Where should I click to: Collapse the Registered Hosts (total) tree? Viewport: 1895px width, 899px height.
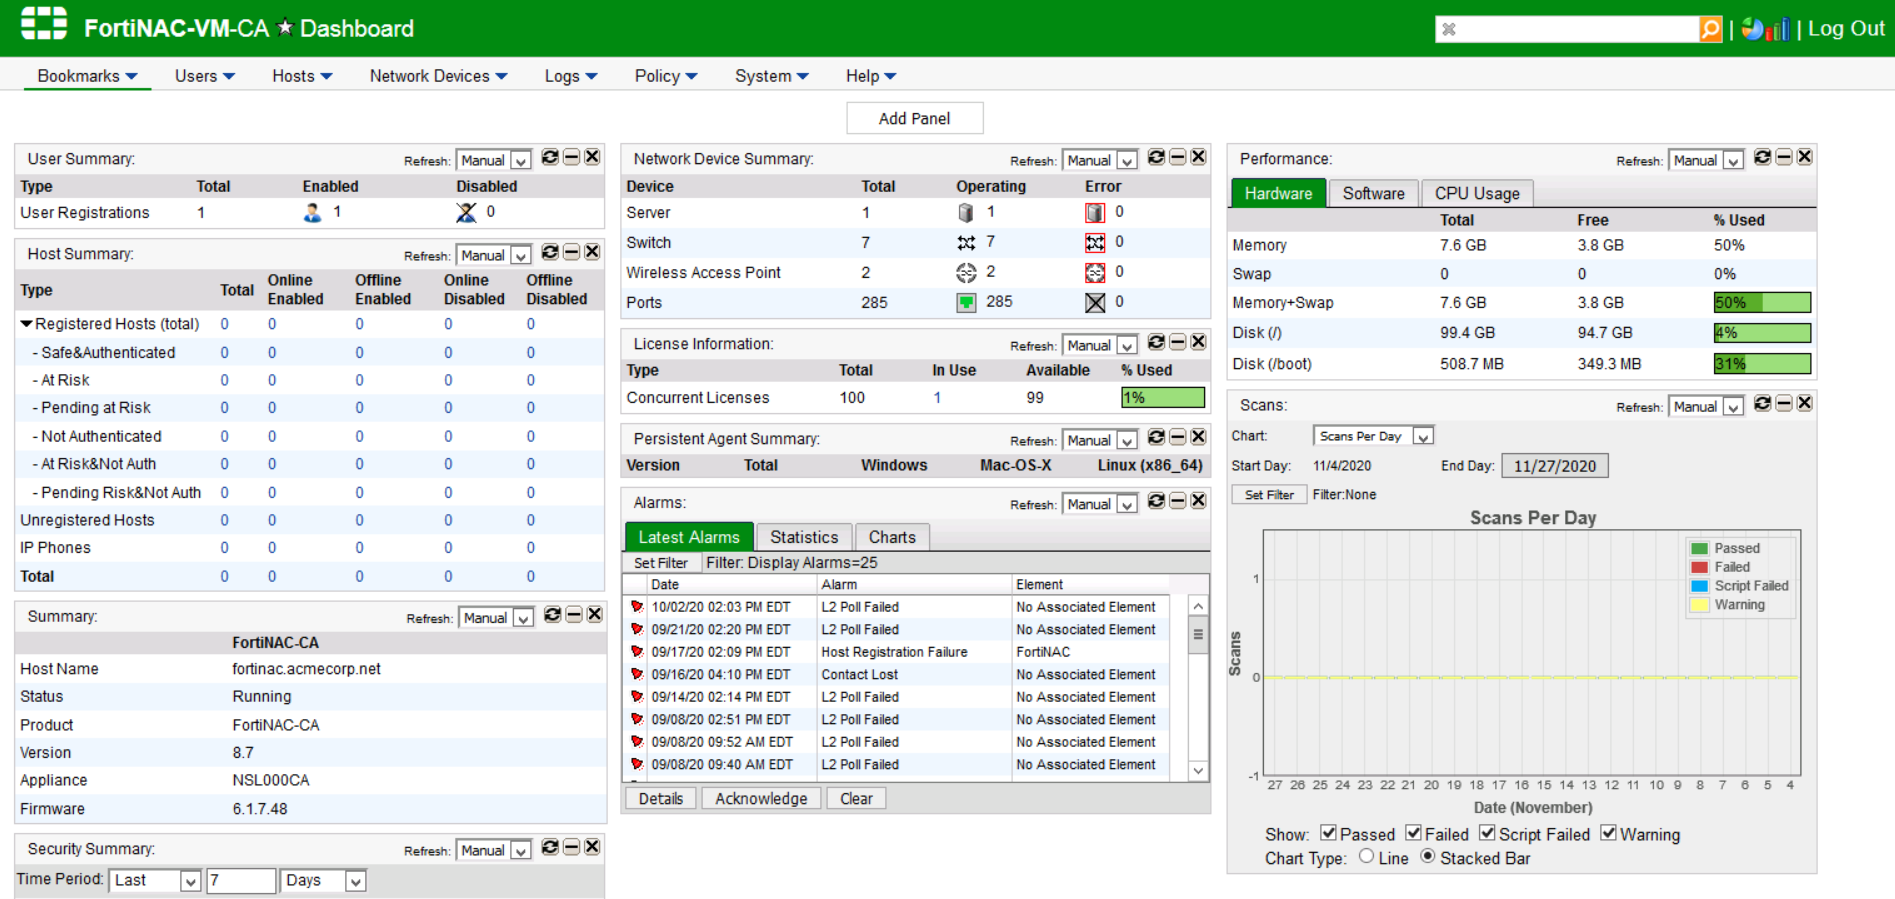(x=27, y=324)
